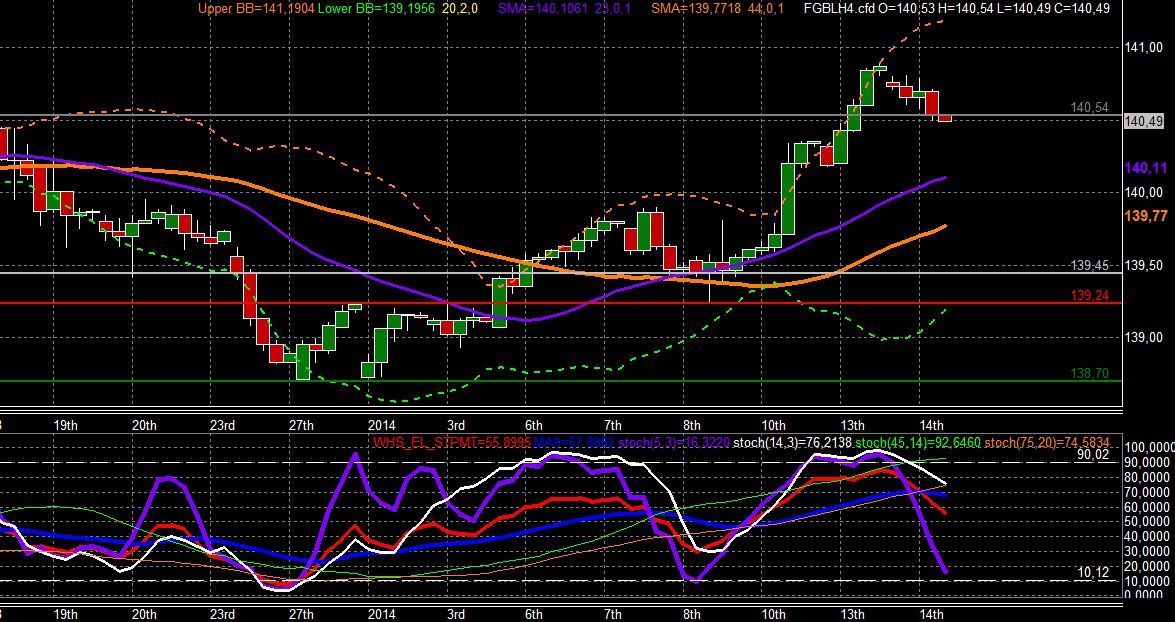The width and height of the screenshot is (1175, 622).
Task: Click 8th on the stochastic panel date axis
Action: 692,615
